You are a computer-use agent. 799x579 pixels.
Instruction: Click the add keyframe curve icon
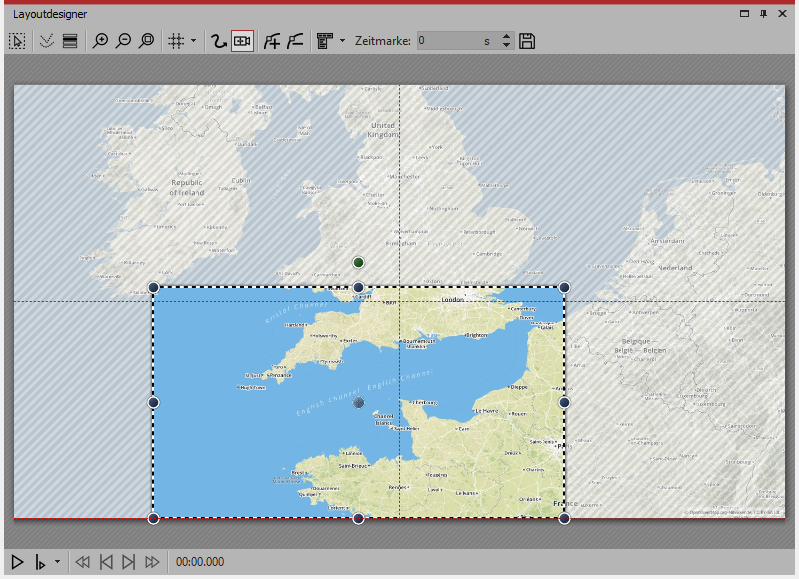[x=271, y=41]
